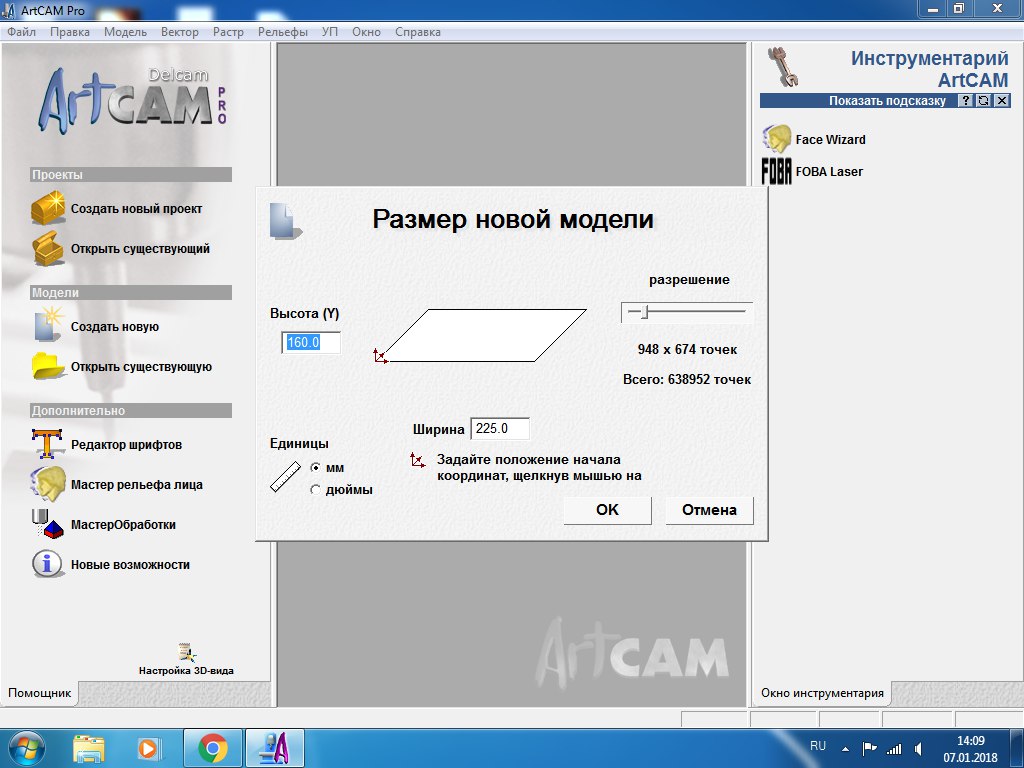Screen dimensions: 1024x768
Task: Open the Модель menu
Action: tap(125, 32)
